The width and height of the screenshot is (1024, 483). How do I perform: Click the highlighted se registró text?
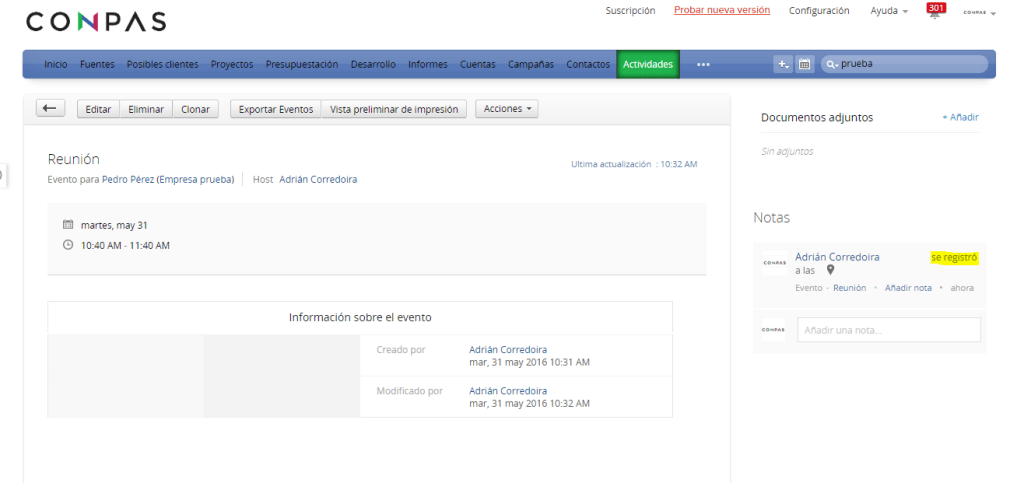click(954, 258)
